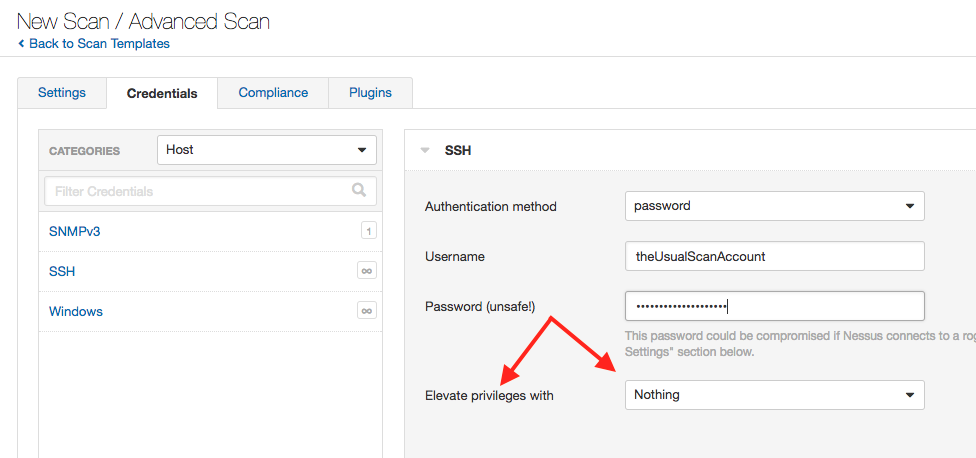Switch to the Compliance tab
The height and width of the screenshot is (458, 976).
click(273, 93)
